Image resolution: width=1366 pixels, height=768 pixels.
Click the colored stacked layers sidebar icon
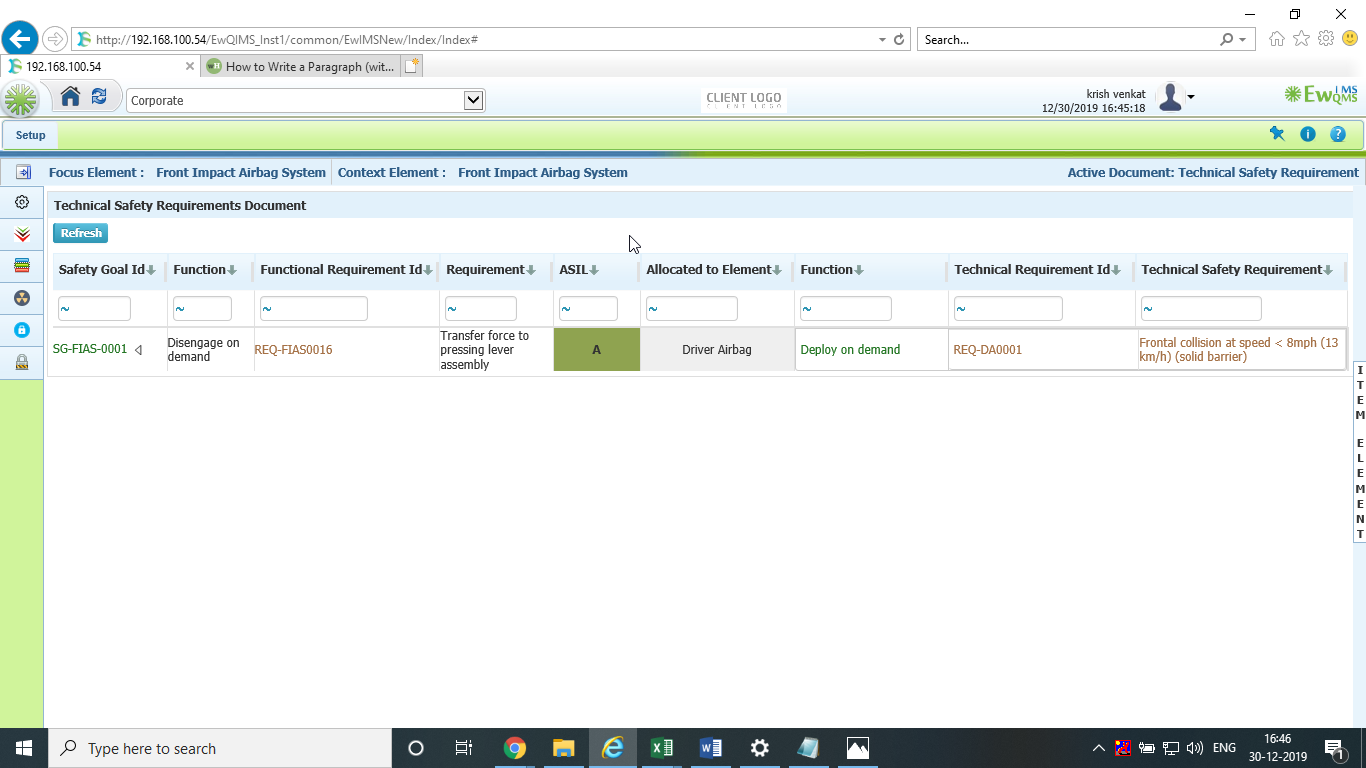point(22,266)
